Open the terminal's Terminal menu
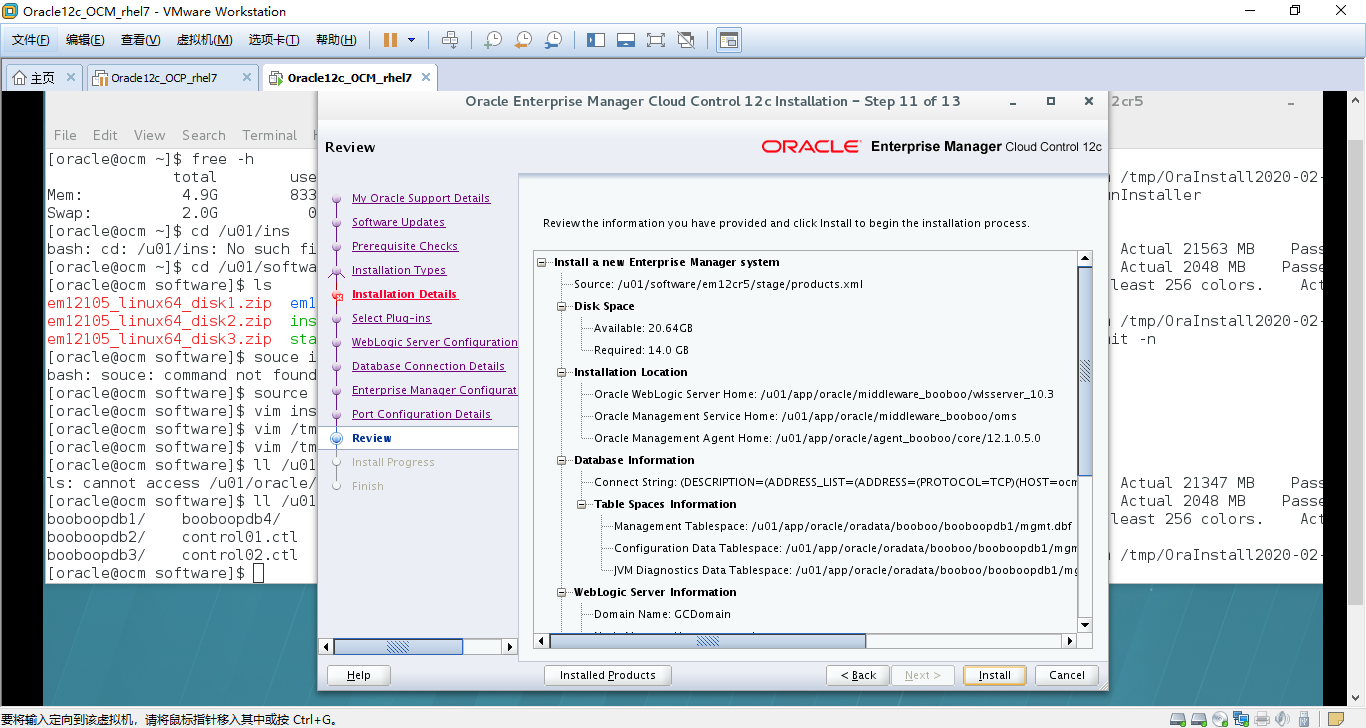Screen dimensions: 1366x728 point(269,135)
